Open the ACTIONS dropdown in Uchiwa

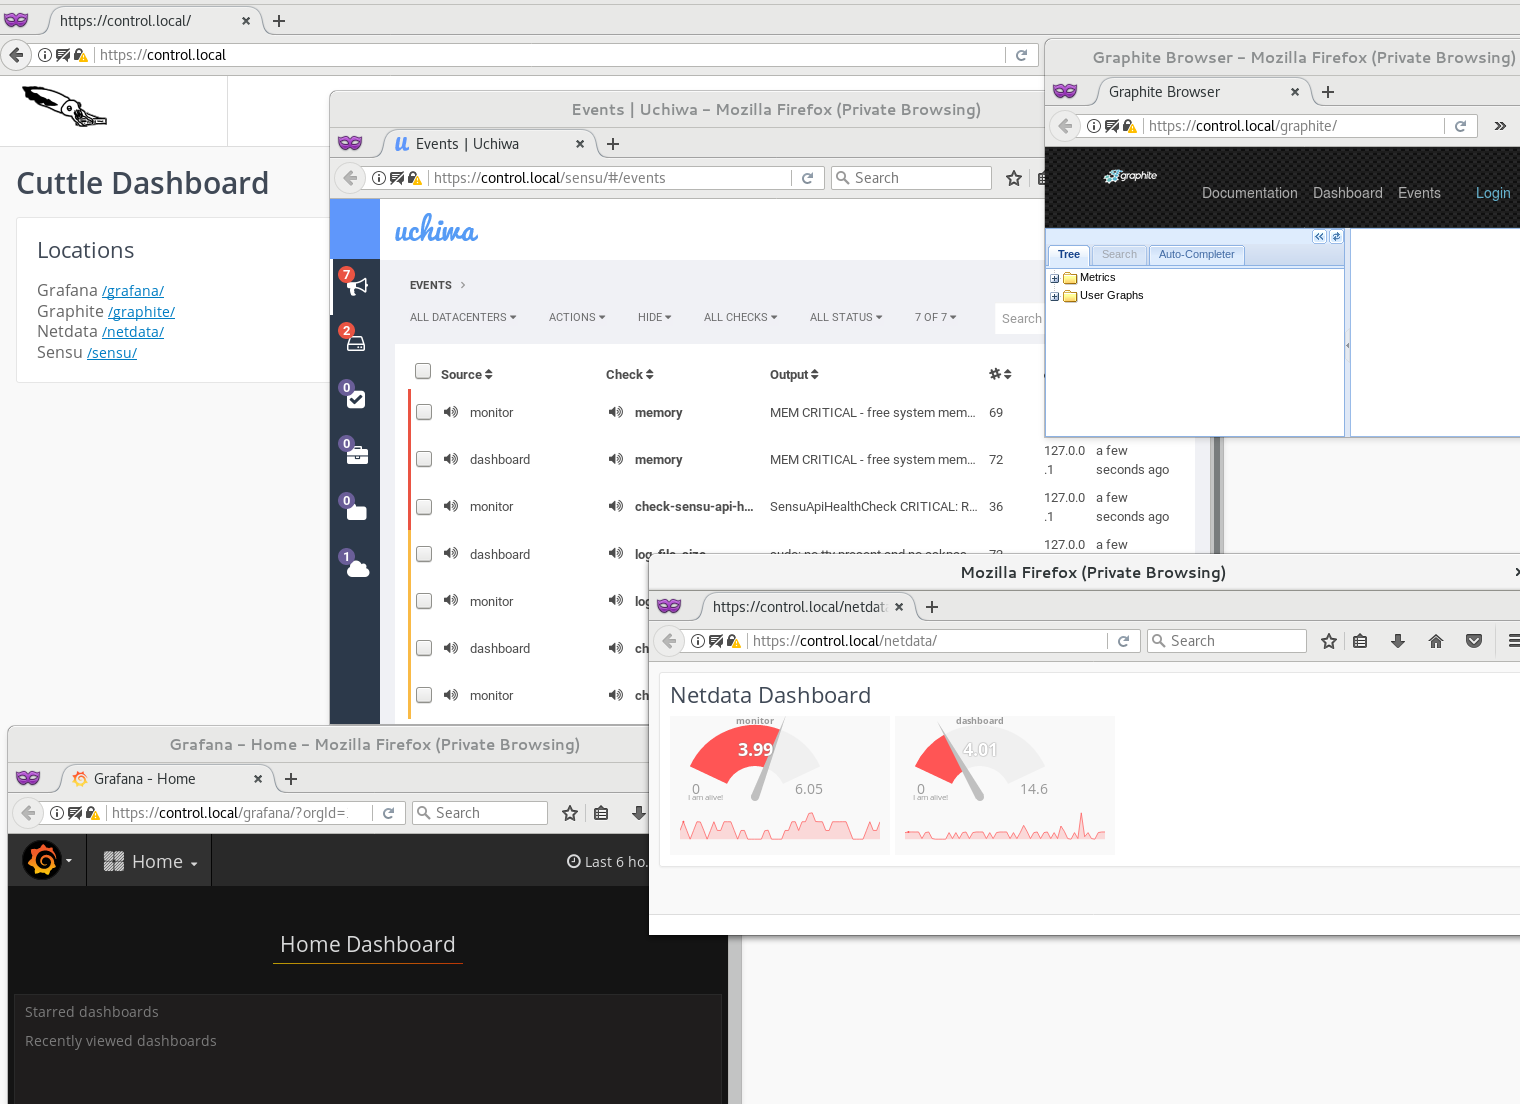click(x=577, y=317)
